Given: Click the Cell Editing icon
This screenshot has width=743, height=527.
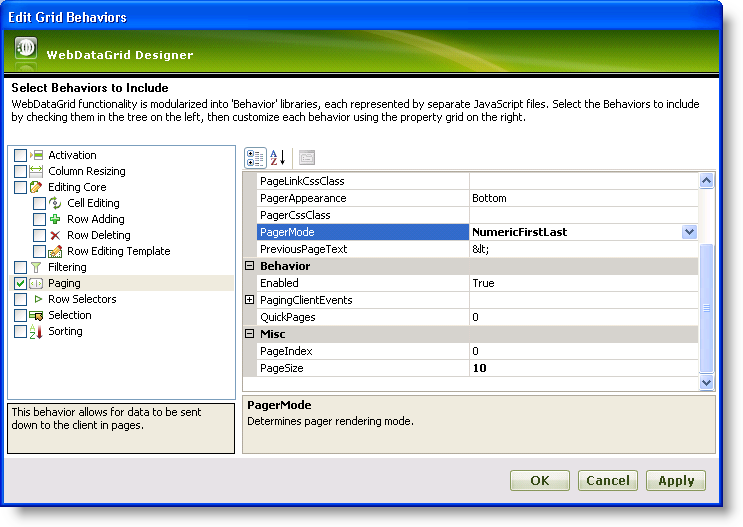Looking at the screenshot, I should [55, 203].
